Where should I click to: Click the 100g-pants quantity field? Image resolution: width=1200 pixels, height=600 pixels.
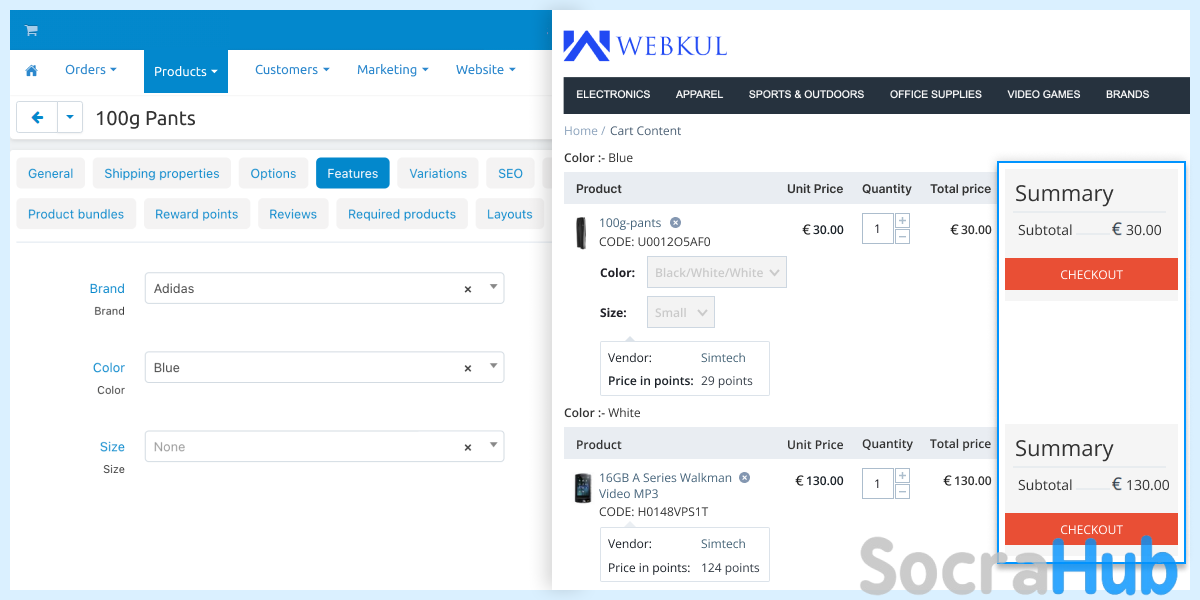point(877,229)
